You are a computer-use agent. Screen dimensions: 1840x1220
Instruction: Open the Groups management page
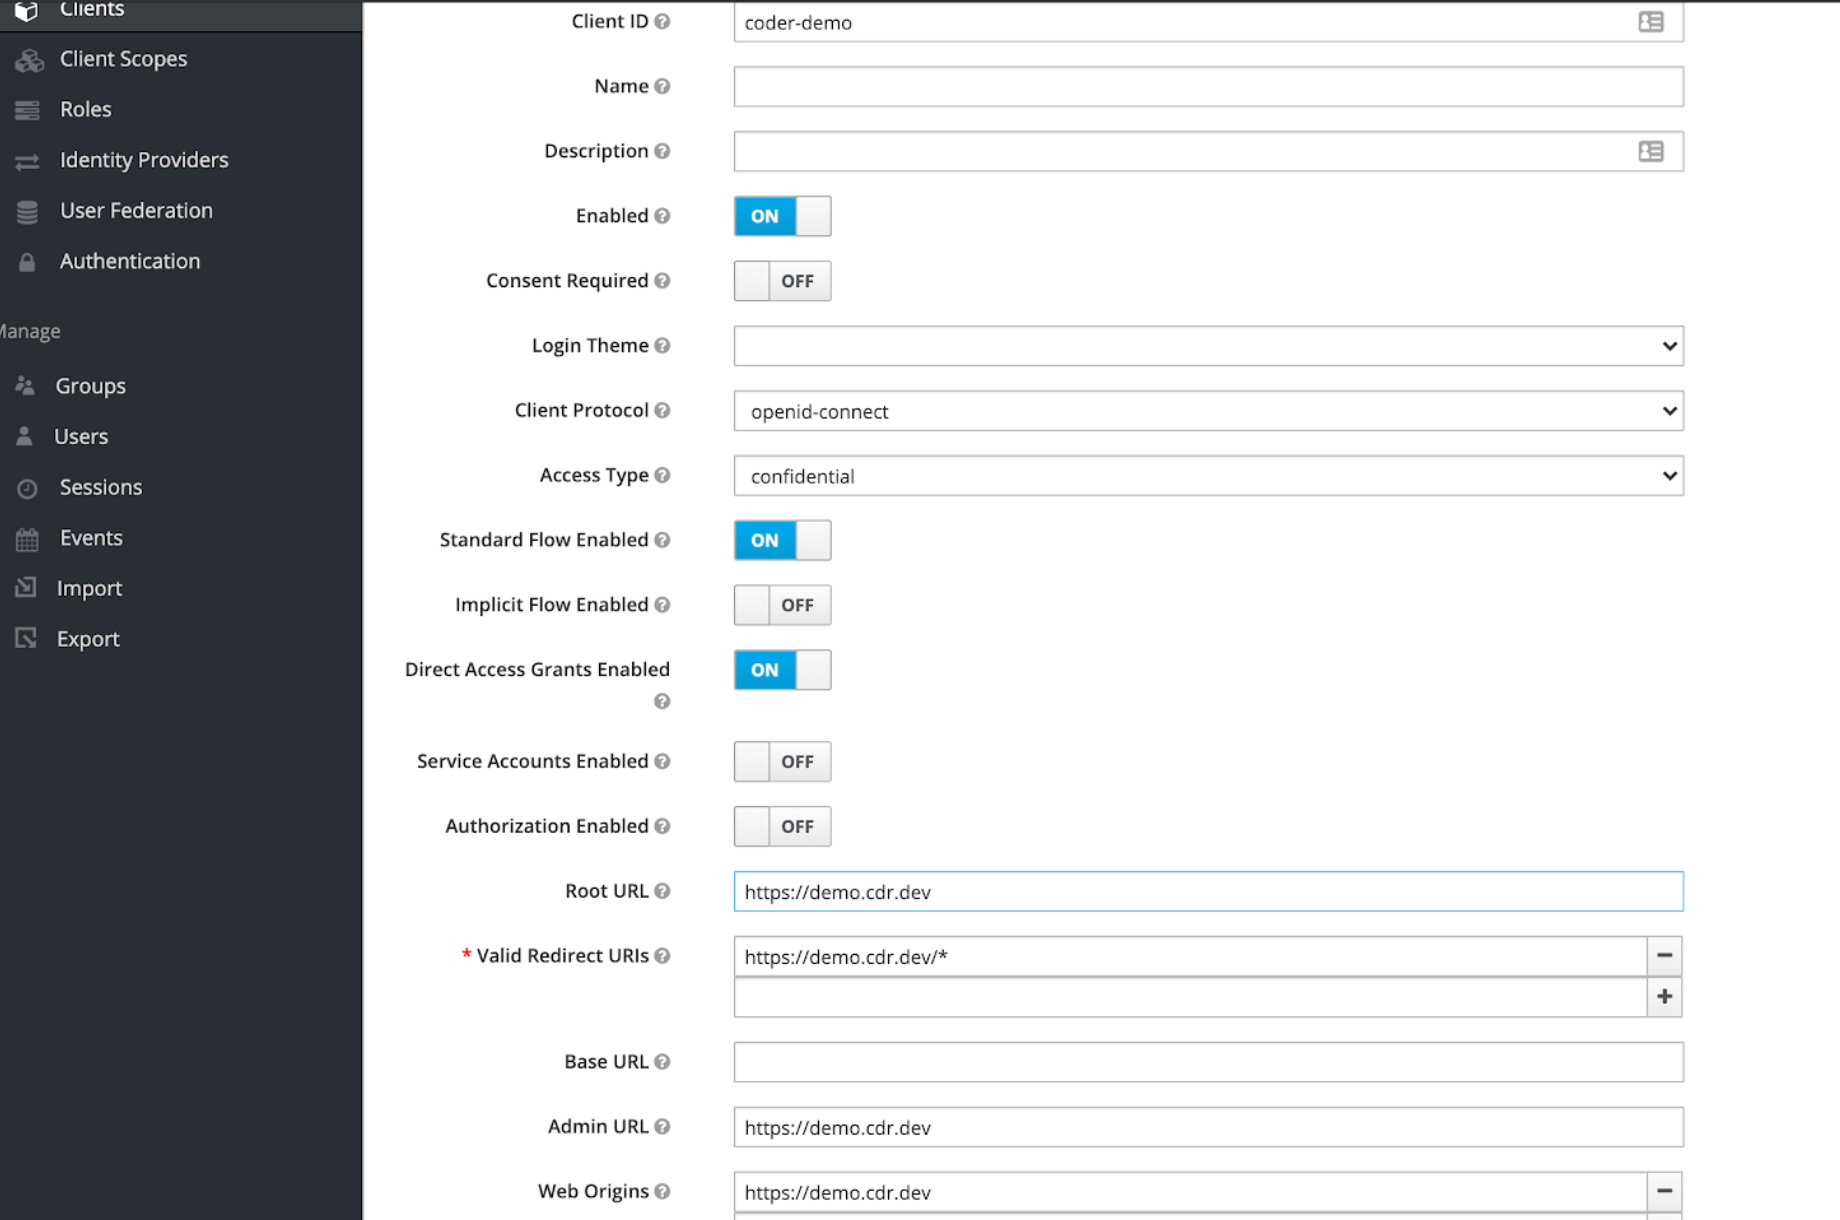[x=90, y=386]
